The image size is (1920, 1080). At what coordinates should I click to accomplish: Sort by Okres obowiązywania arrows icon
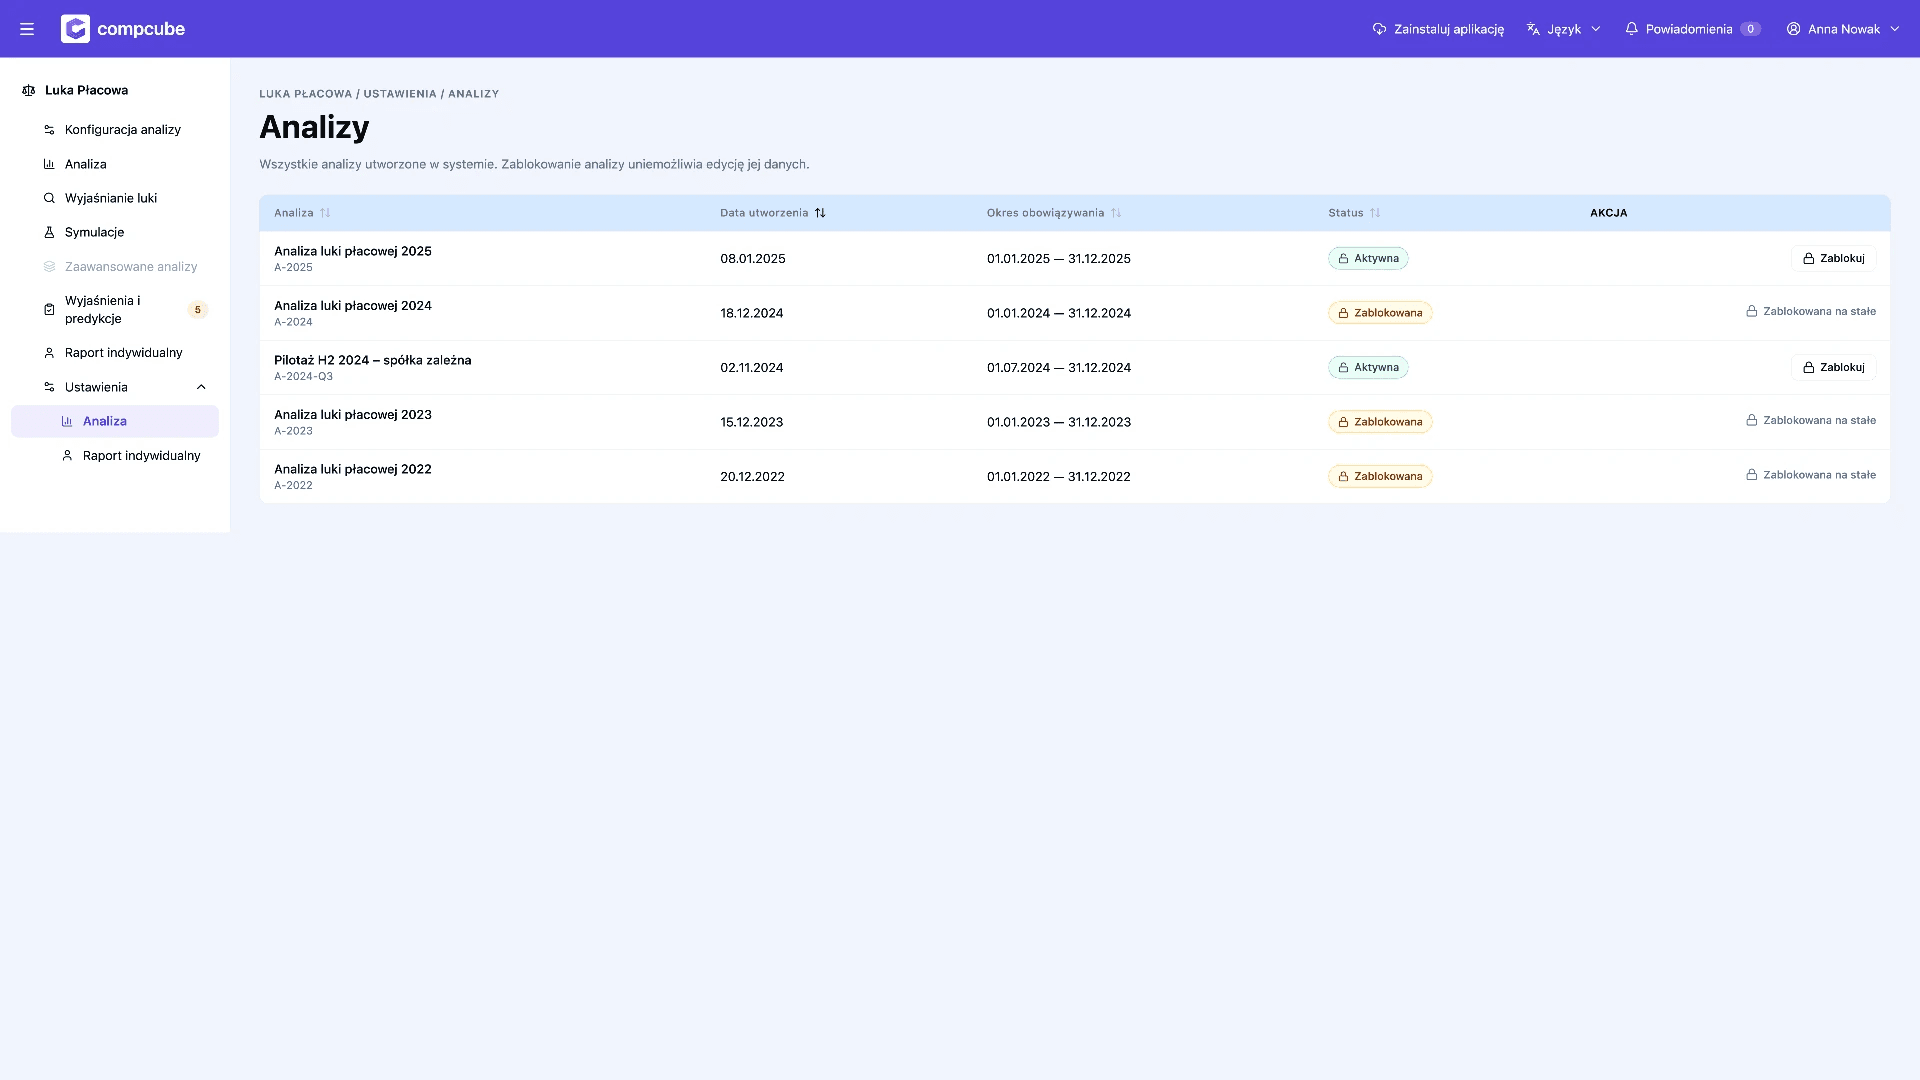(x=1116, y=213)
